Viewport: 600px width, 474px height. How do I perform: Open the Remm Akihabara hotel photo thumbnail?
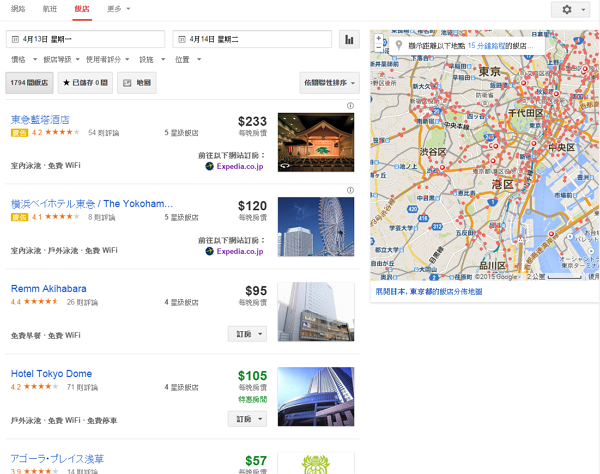pyautogui.click(x=315, y=312)
